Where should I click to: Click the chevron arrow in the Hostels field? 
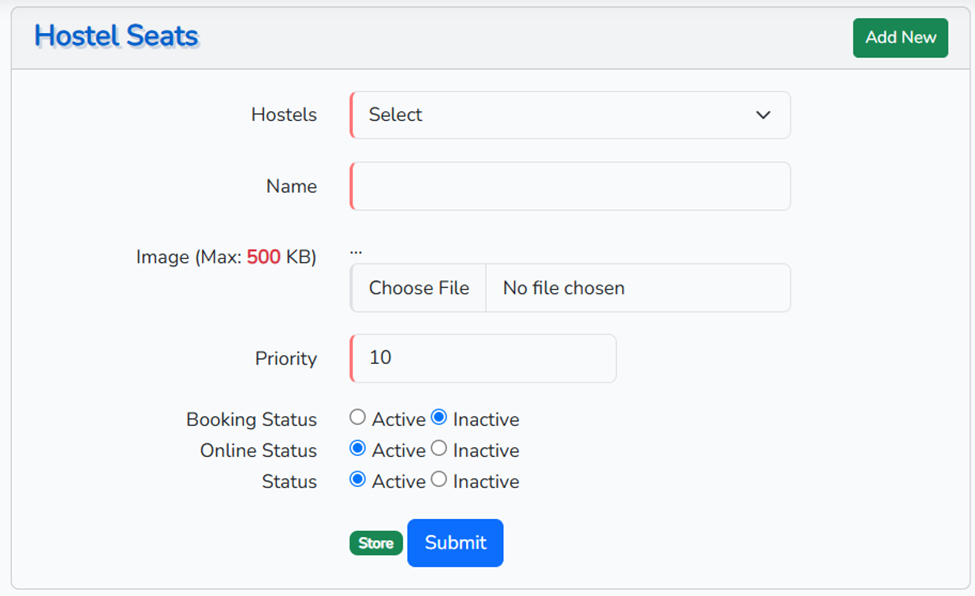763,115
